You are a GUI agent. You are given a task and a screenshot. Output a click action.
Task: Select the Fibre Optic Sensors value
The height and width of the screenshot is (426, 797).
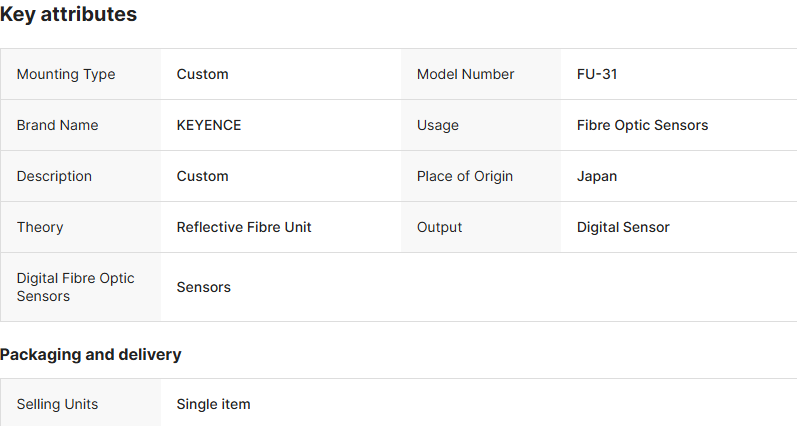point(642,125)
